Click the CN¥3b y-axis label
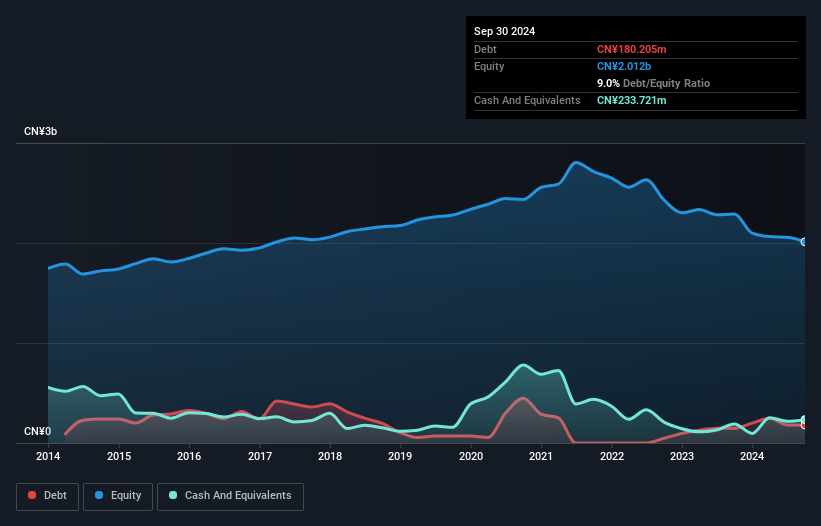The image size is (821, 526). 40,131
